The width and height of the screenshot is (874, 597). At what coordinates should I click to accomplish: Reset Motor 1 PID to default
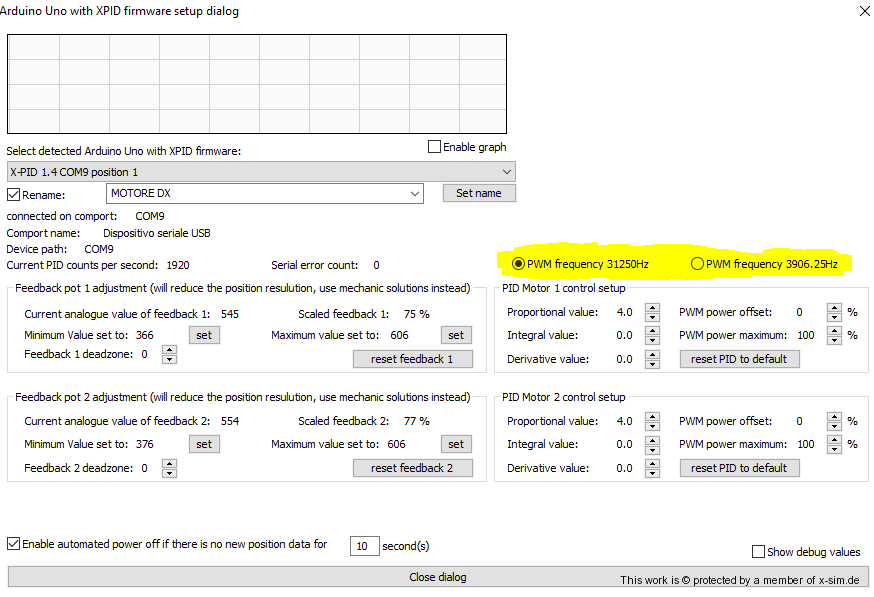739,359
